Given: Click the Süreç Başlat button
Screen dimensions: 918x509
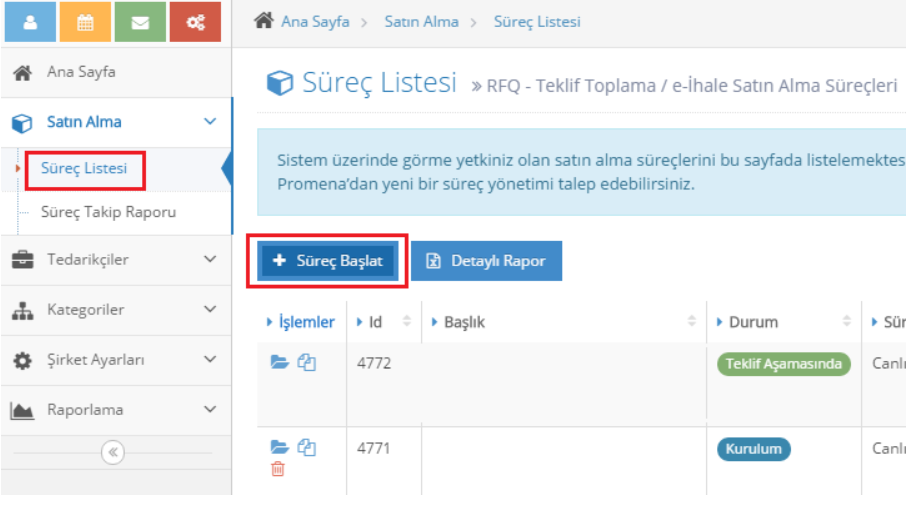Looking at the screenshot, I should point(328,261).
